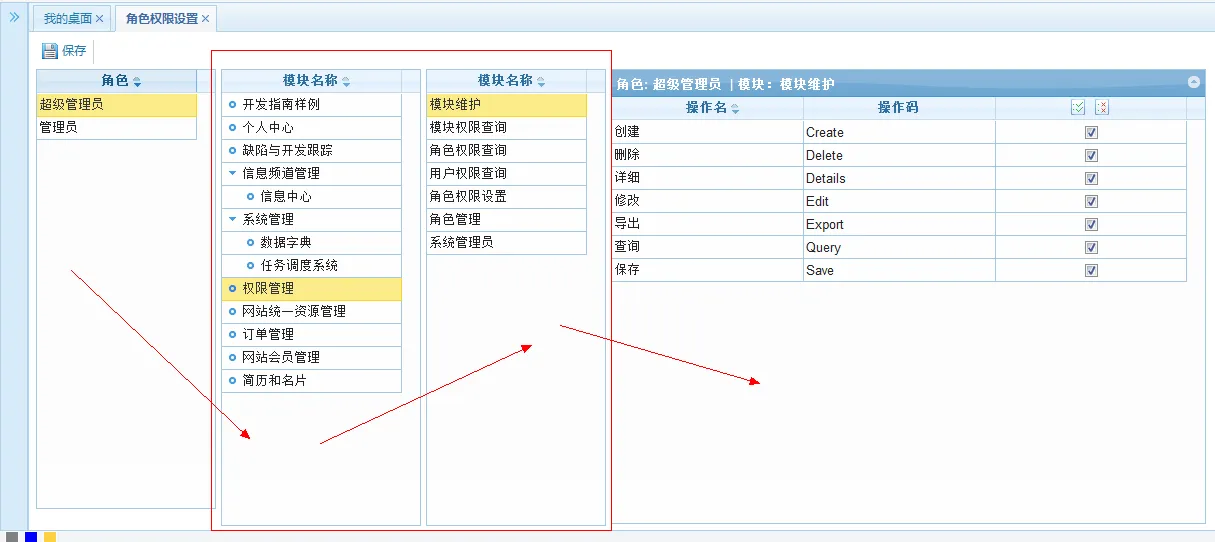The height and width of the screenshot is (542, 1215).
Task: Select the 角色权限设置 module list row
Action: [507, 196]
